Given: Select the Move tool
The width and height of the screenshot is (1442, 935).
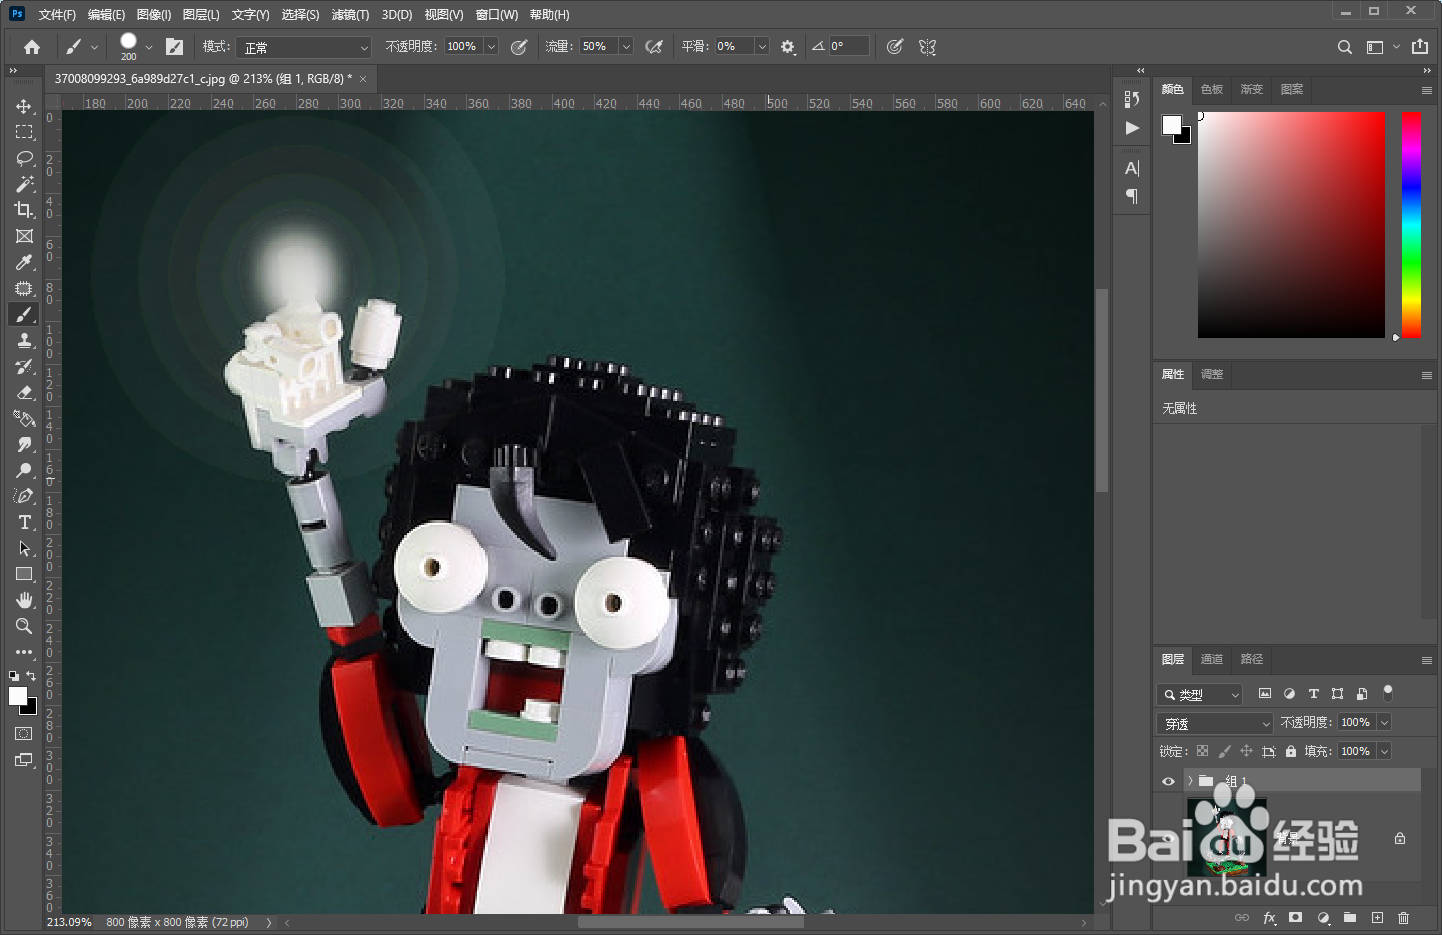Looking at the screenshot, I should tap(24, 106).
